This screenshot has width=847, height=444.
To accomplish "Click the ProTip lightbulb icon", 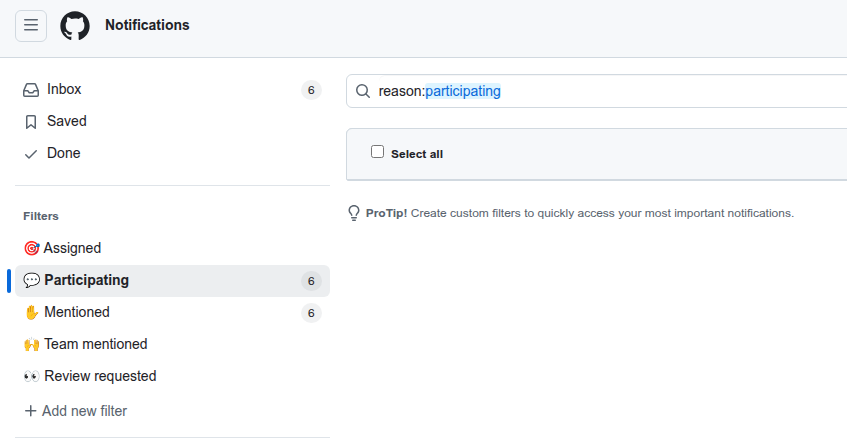I will tap(354, 213).
